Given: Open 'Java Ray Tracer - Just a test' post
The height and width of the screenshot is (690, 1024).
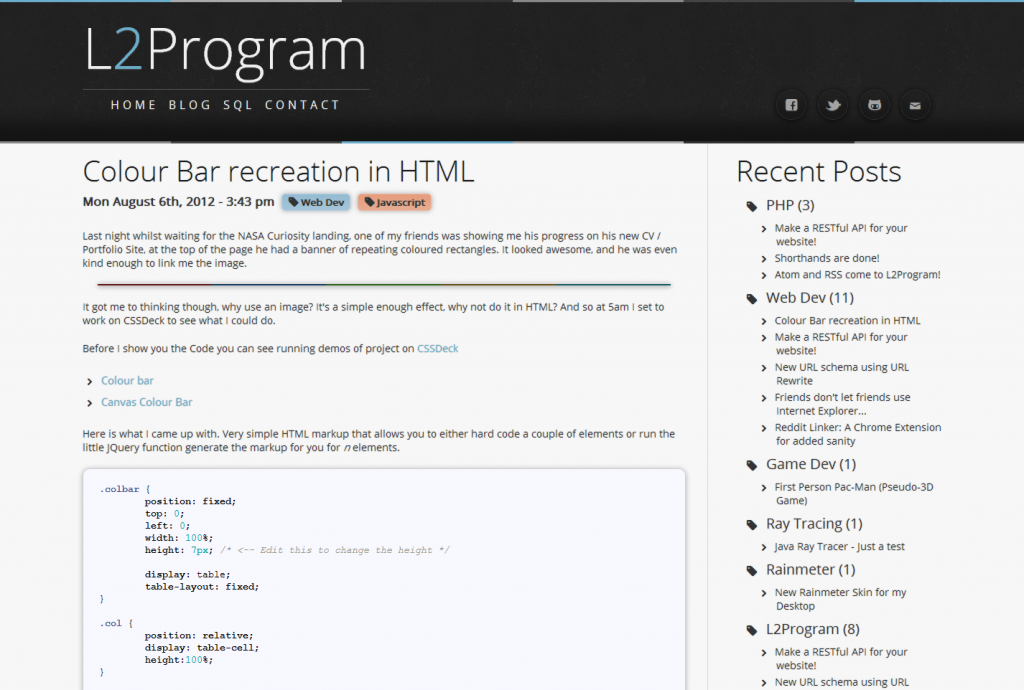Looking at the screenshot, I should [839, 546].
